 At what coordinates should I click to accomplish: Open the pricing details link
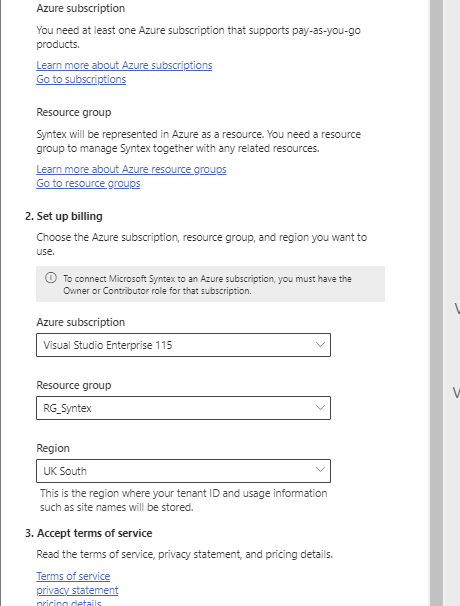pos(69,603)
